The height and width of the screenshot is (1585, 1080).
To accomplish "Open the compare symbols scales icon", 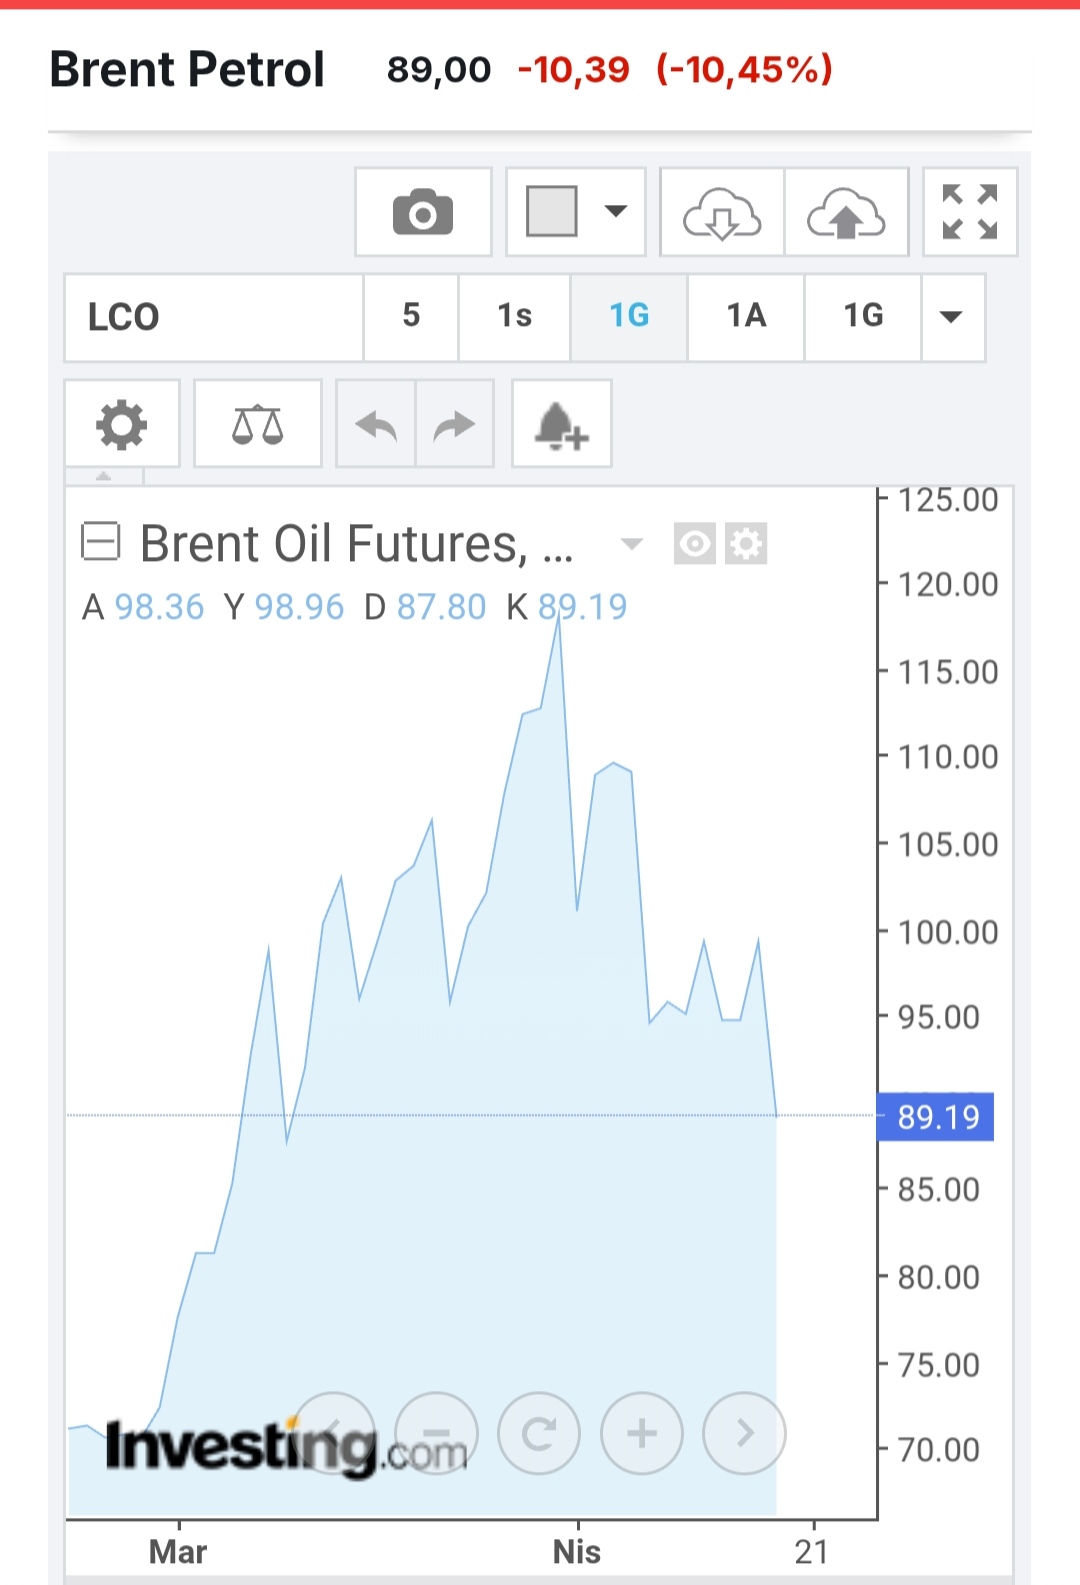I will click(x=257, y=424).
